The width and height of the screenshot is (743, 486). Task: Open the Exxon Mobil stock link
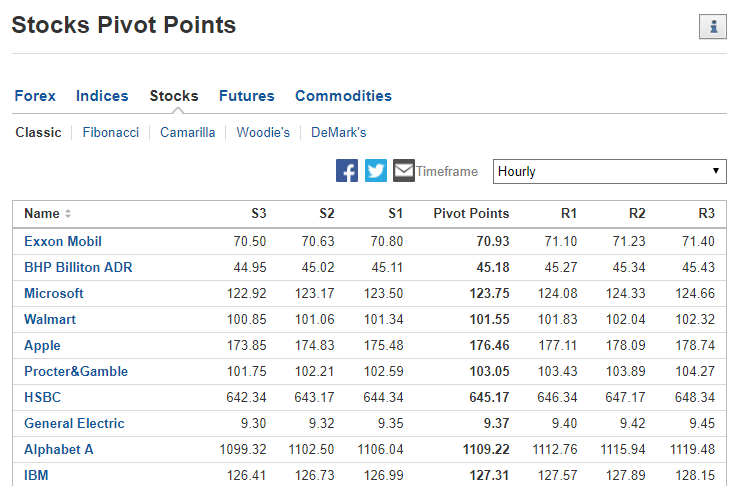point(63,242)
